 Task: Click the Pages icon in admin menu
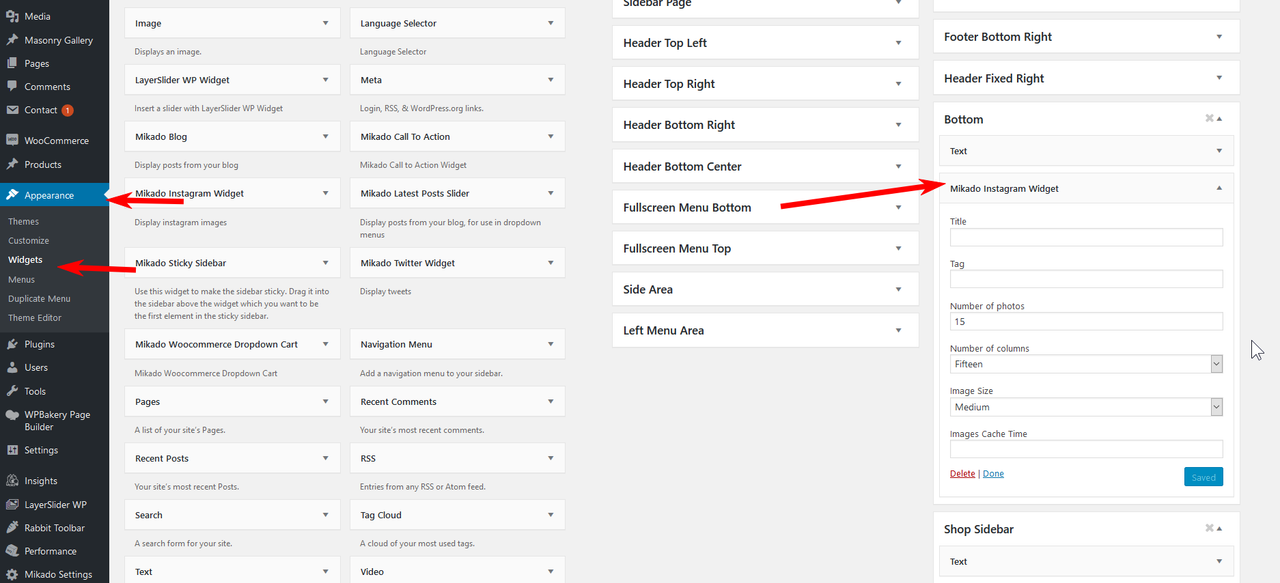point(12,64)
